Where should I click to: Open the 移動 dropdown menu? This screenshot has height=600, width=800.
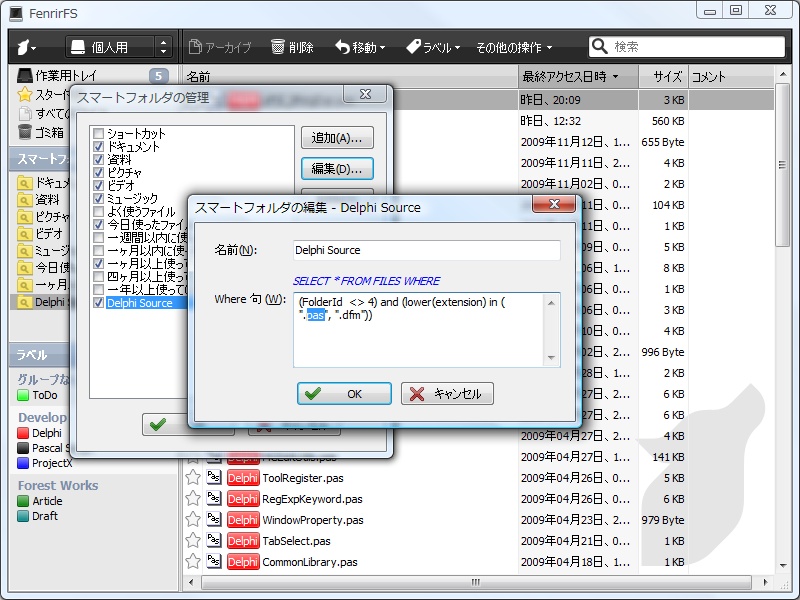[362, 45]
